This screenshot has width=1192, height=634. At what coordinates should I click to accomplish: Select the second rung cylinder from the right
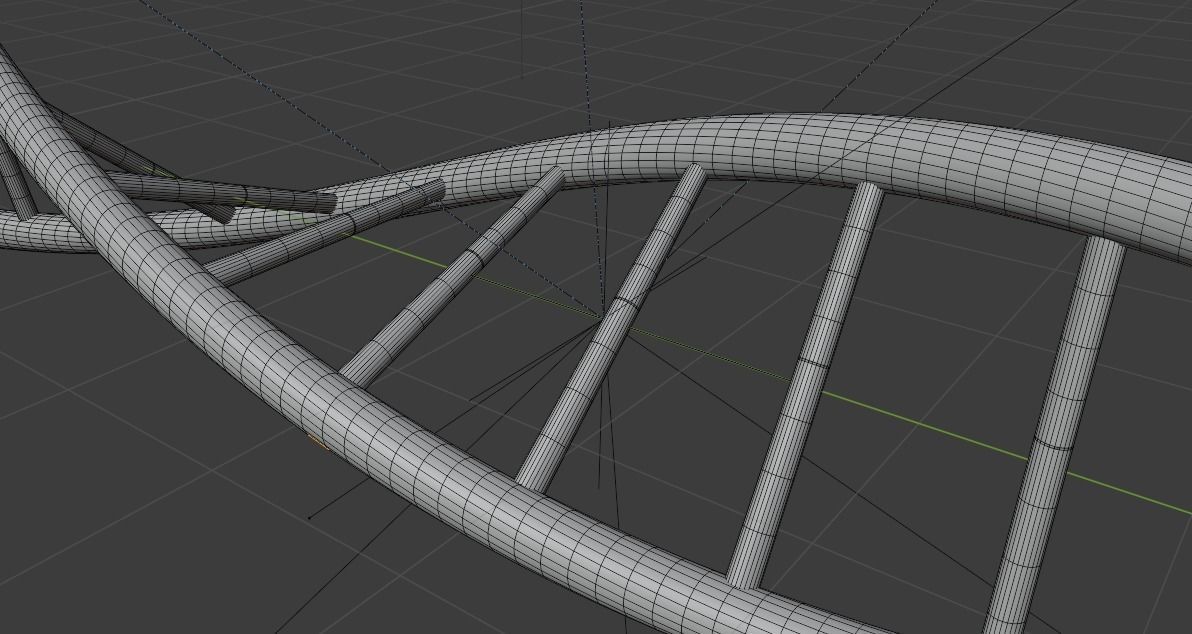(807, 384)
